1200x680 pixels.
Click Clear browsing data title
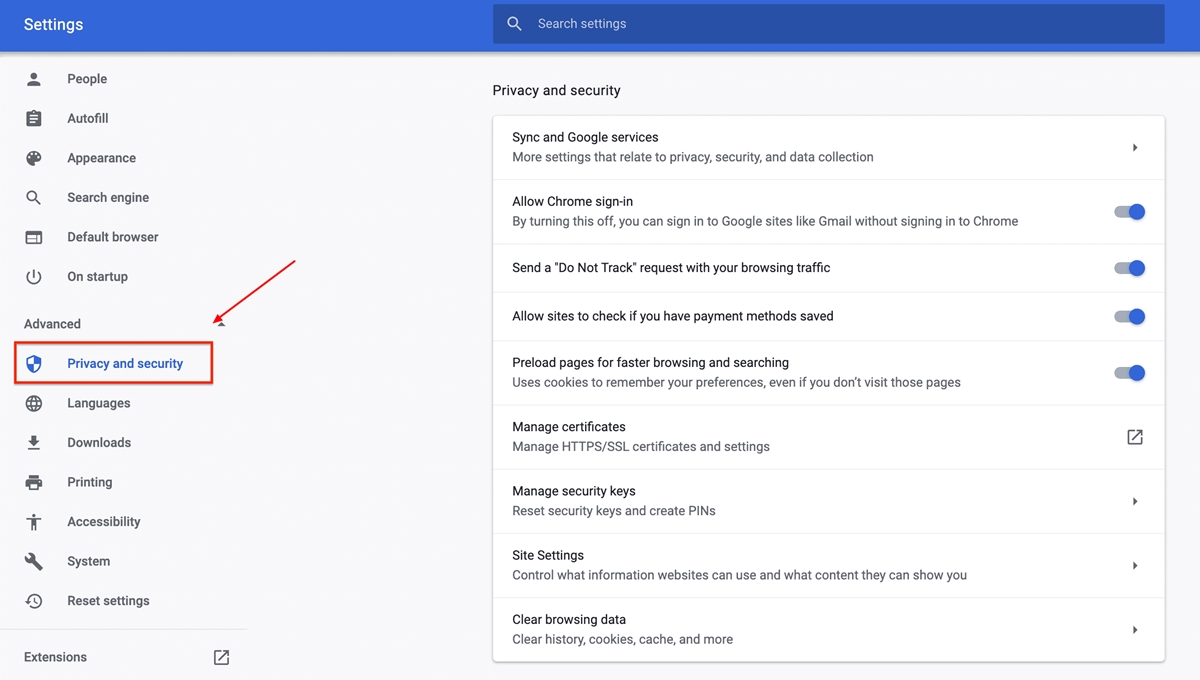click(x=569, y=619)
